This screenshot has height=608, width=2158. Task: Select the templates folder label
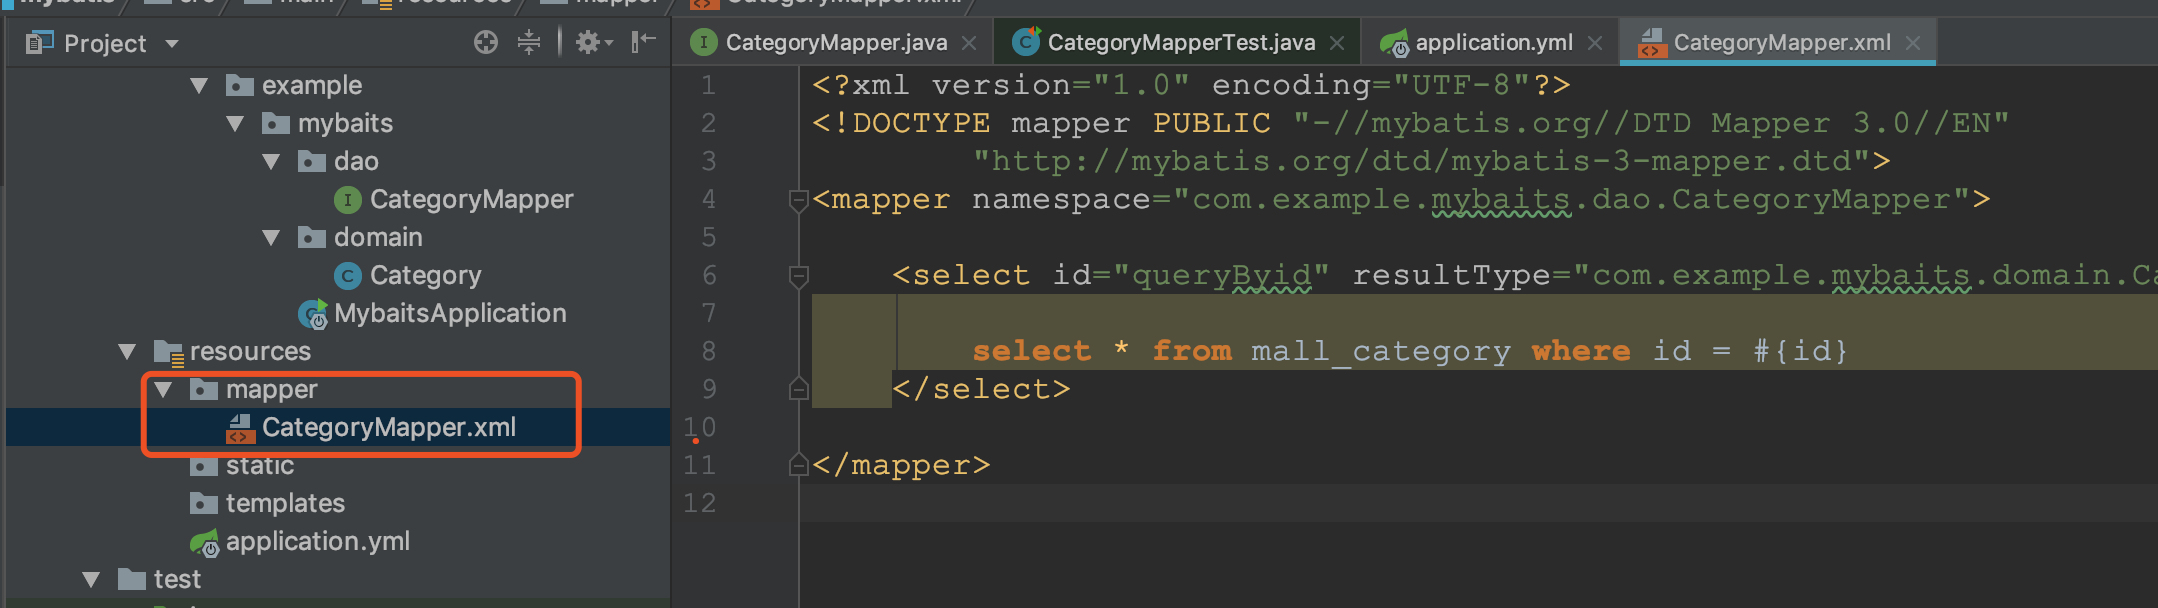coord(285,504)
